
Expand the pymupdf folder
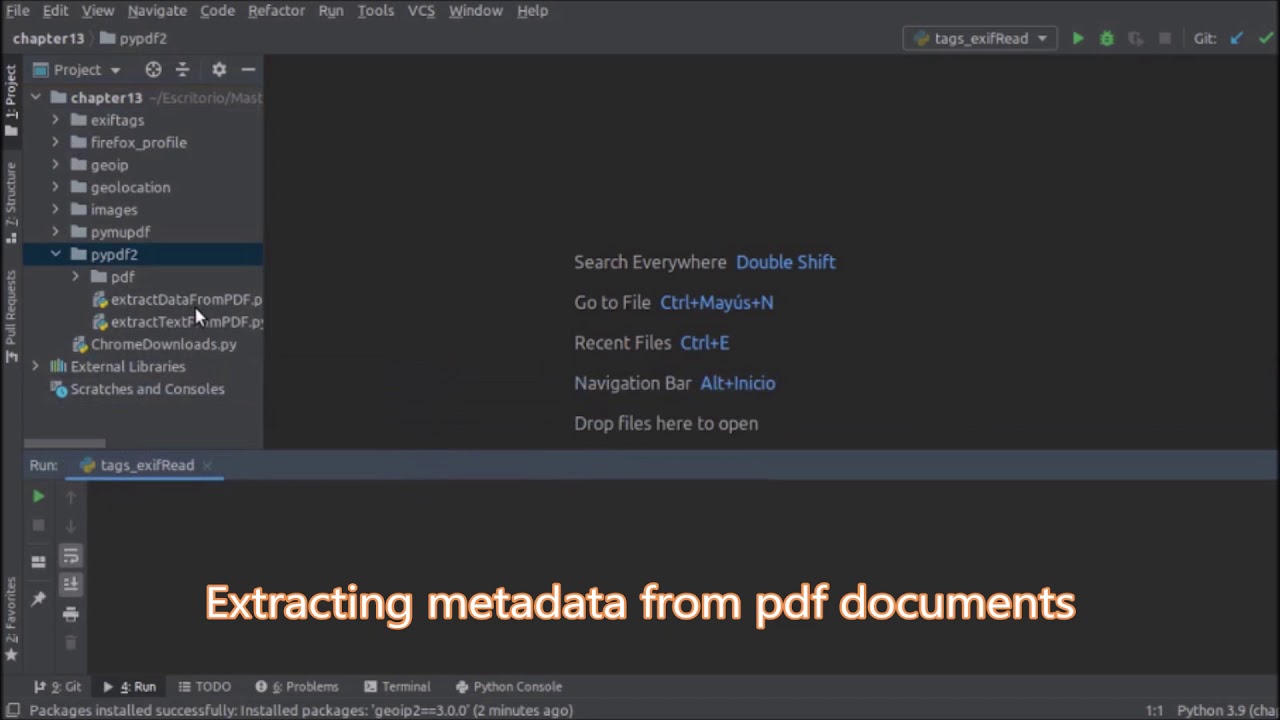(x=56, y=232)
